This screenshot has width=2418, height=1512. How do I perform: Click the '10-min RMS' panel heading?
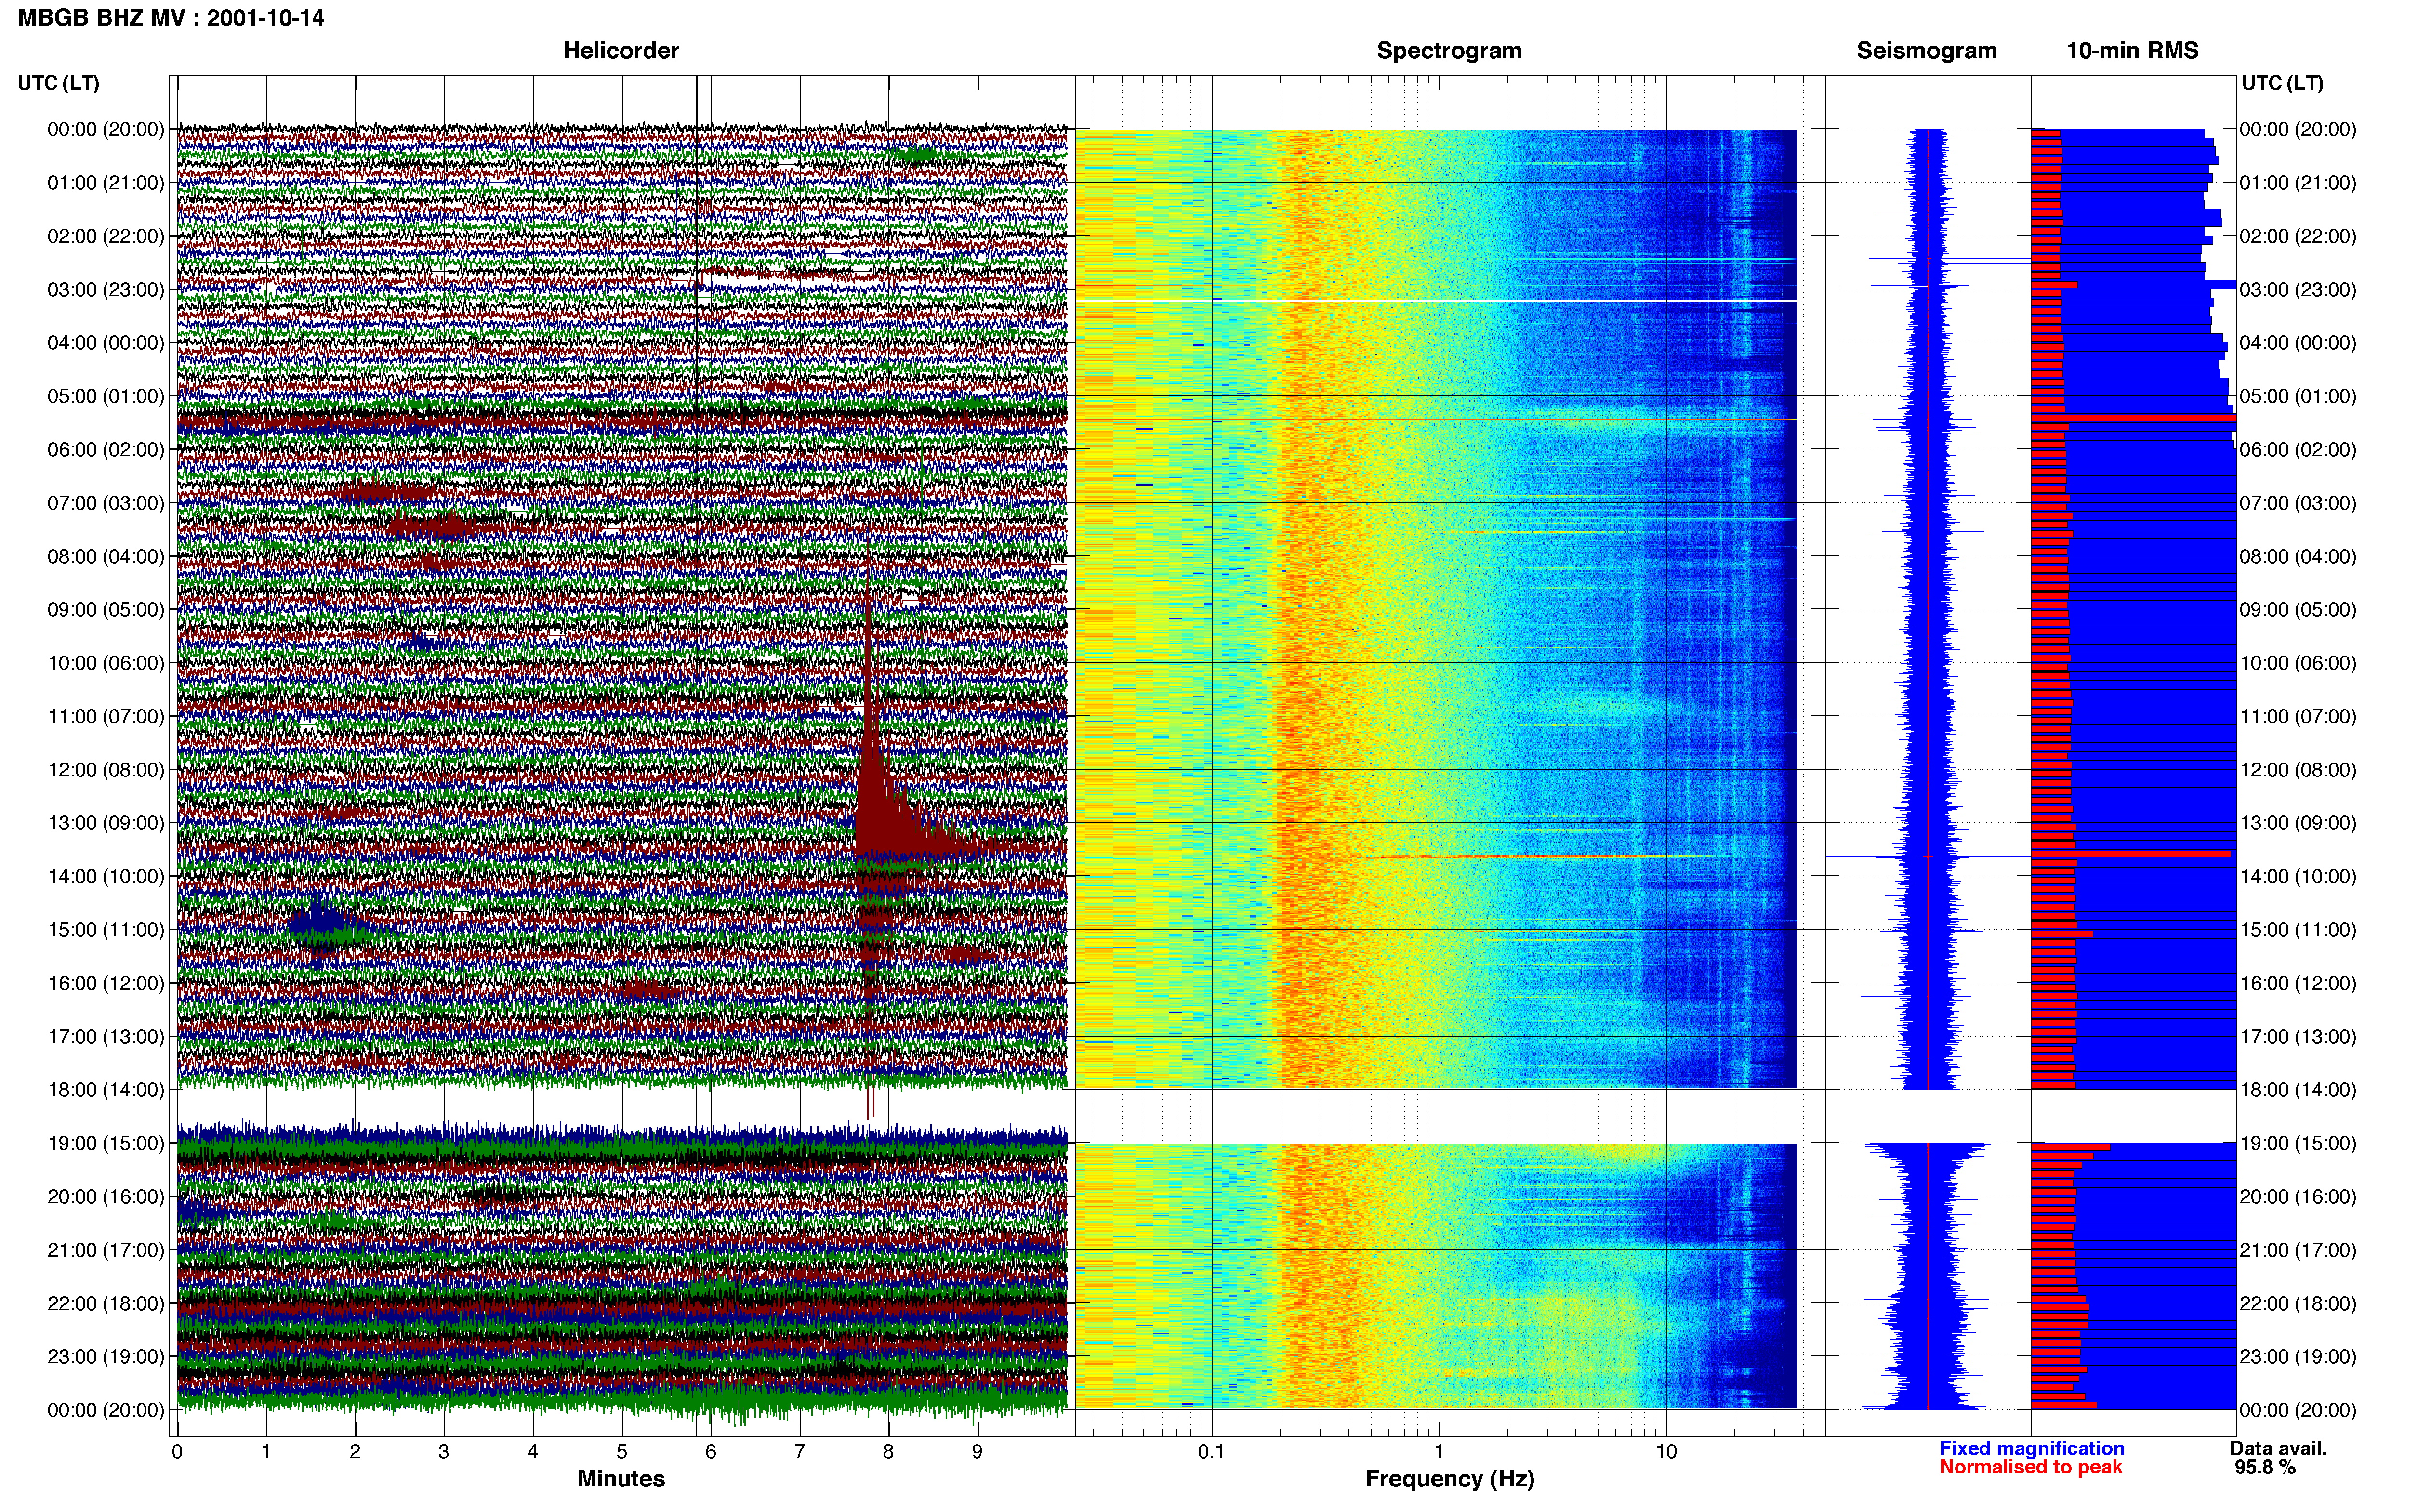tap(2132, 50)
